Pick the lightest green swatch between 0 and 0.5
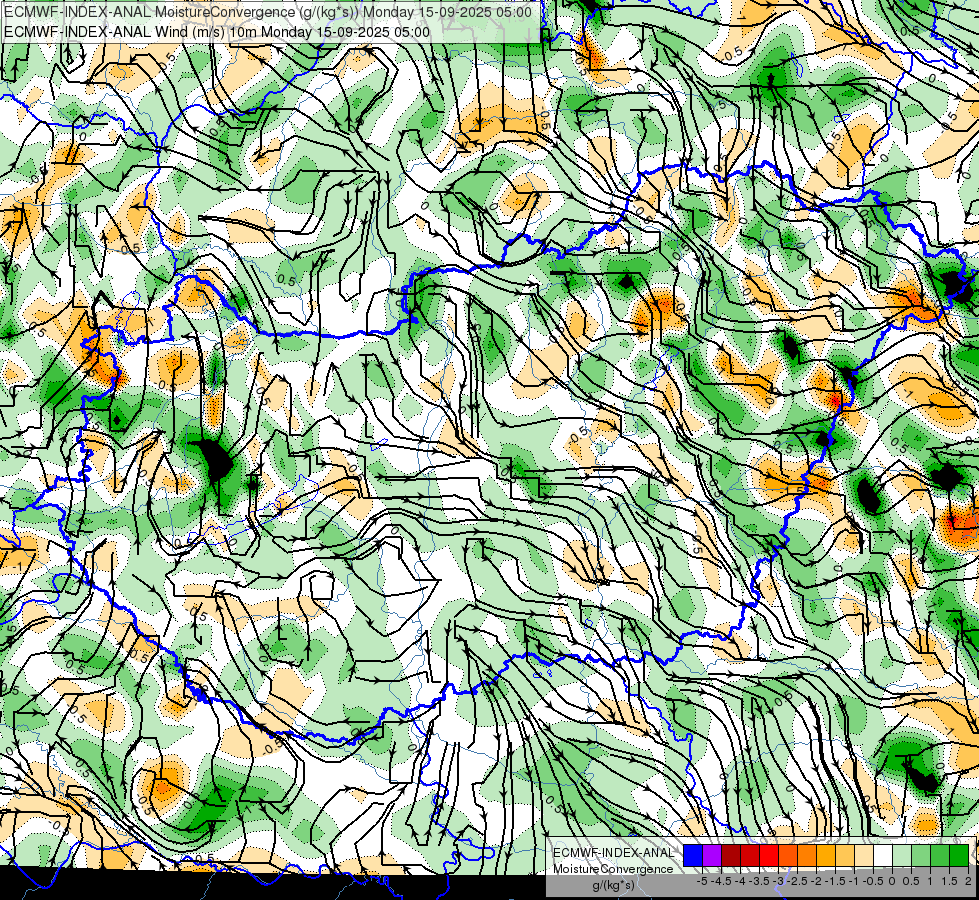979x900 pixels. [x=902, y=855]
